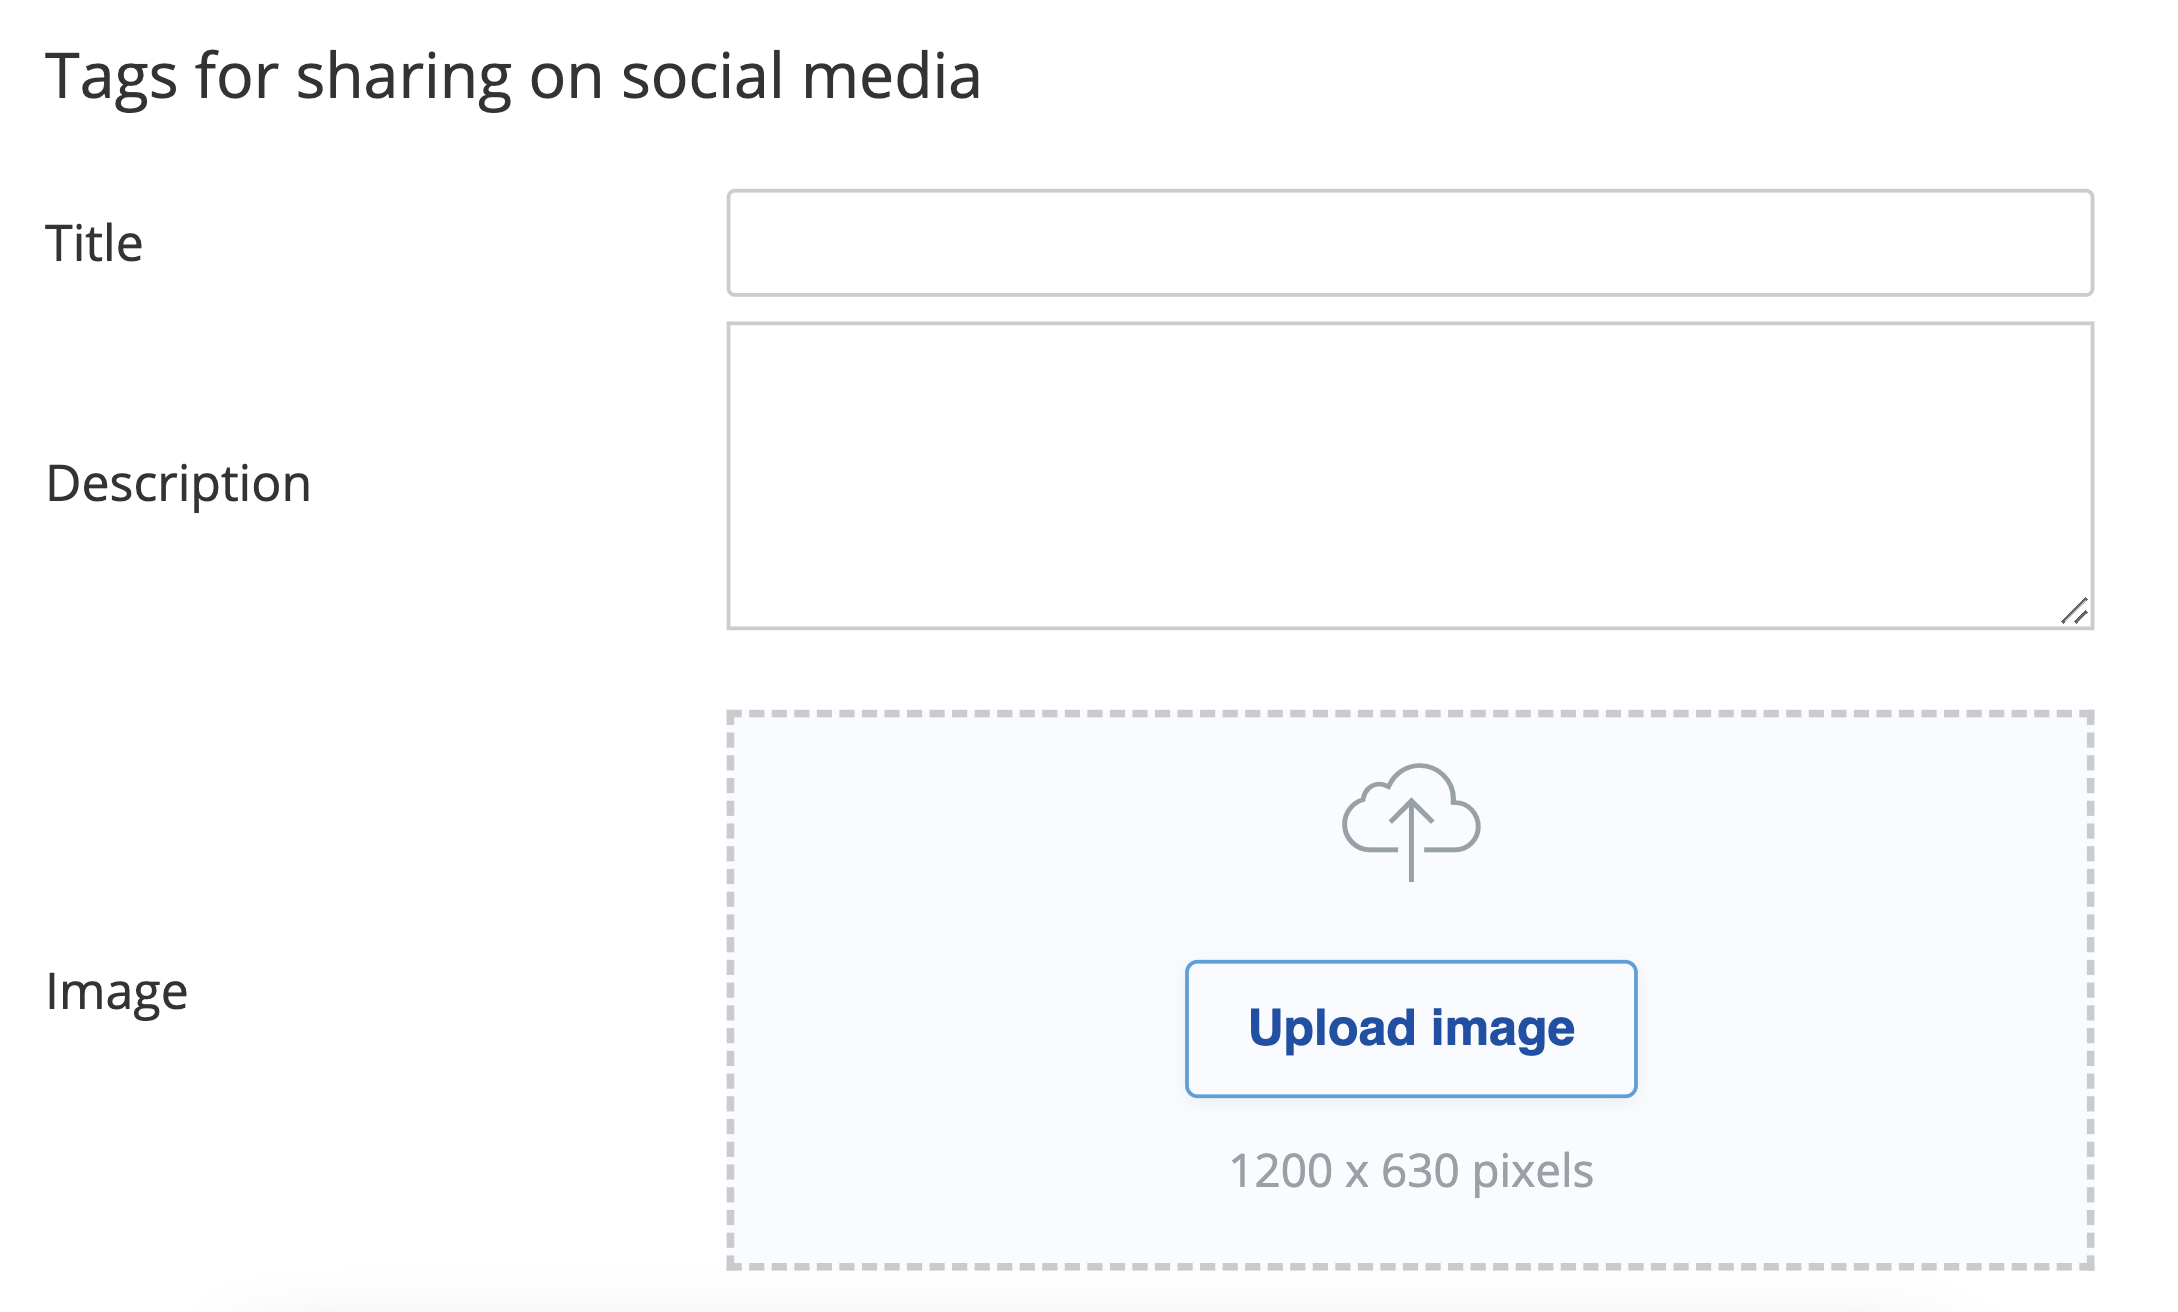Click the Description field label
This screenshot has width=2178, height=1312.
(x=178, y=484)
